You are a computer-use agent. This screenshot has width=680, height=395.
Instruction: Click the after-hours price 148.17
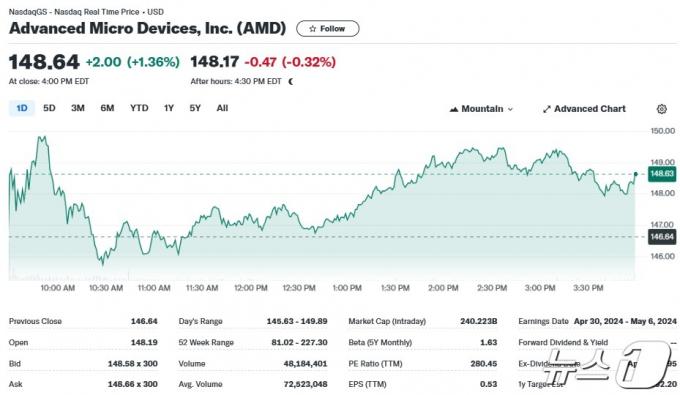click(x=215, y=62)
